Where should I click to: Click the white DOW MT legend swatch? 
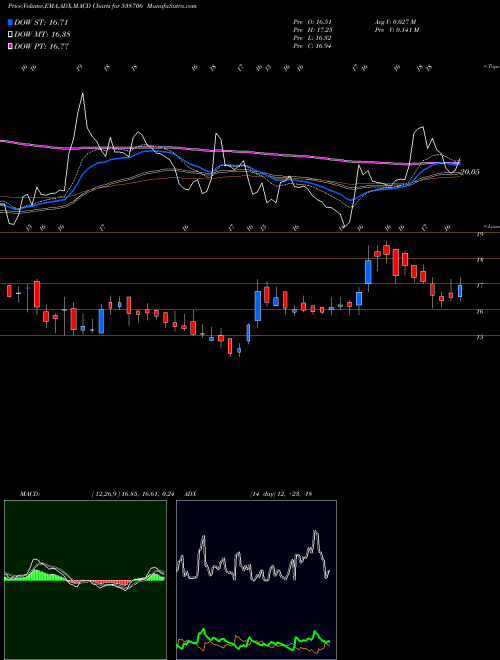point(11,35)
